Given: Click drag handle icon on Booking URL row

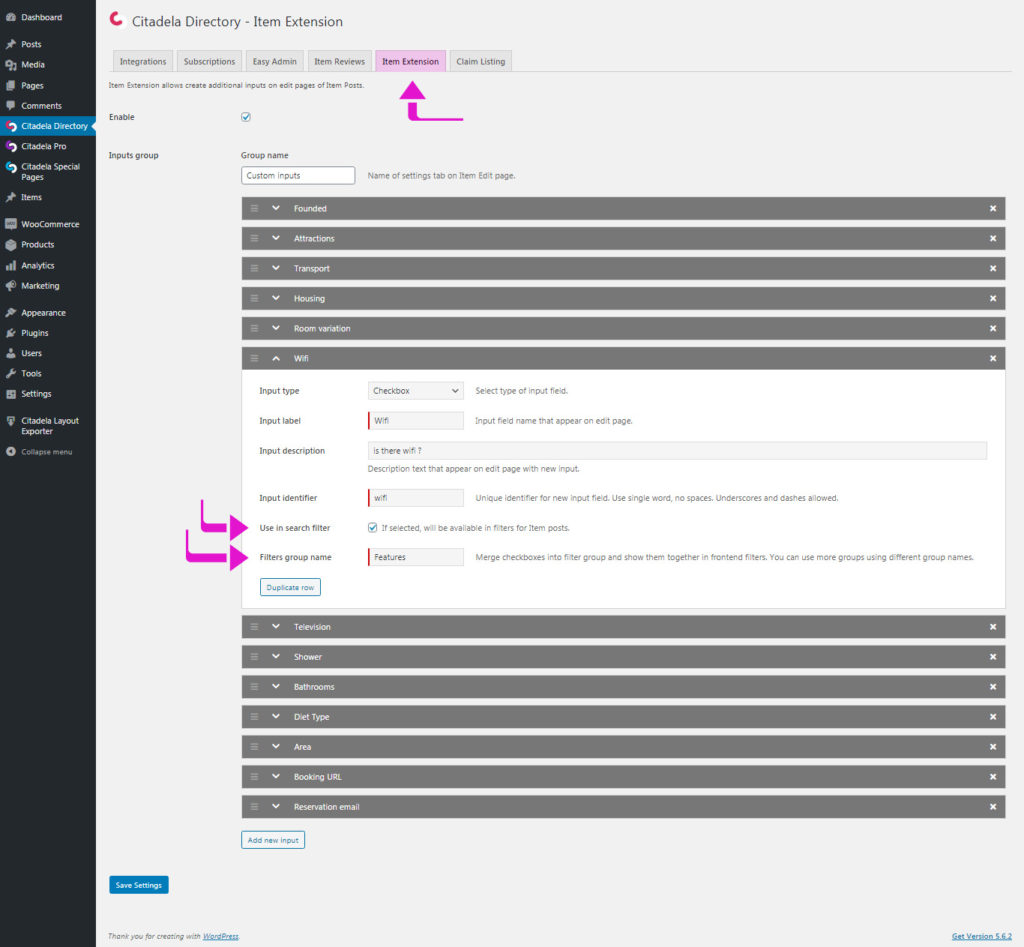Looking at the screenshot, I should (255, 777).
